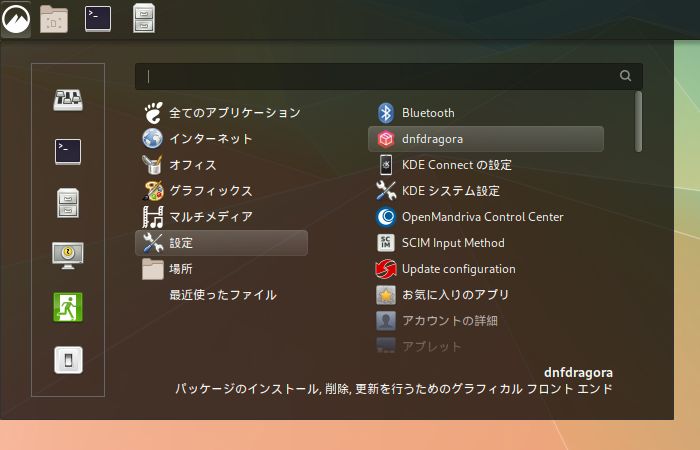The image size is (700, 450).
Task: Click the Bluetooth logo icon
Action: coord(386,113)
